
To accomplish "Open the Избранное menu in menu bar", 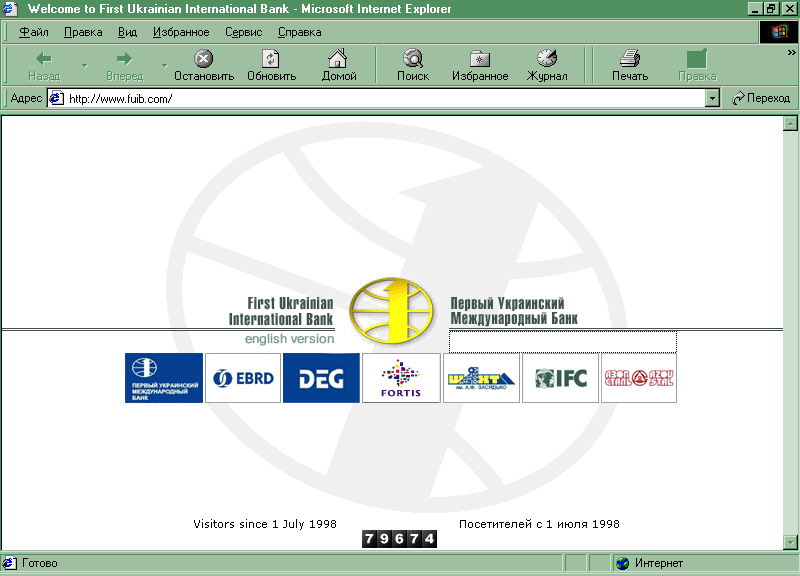I will click(181, 32).
